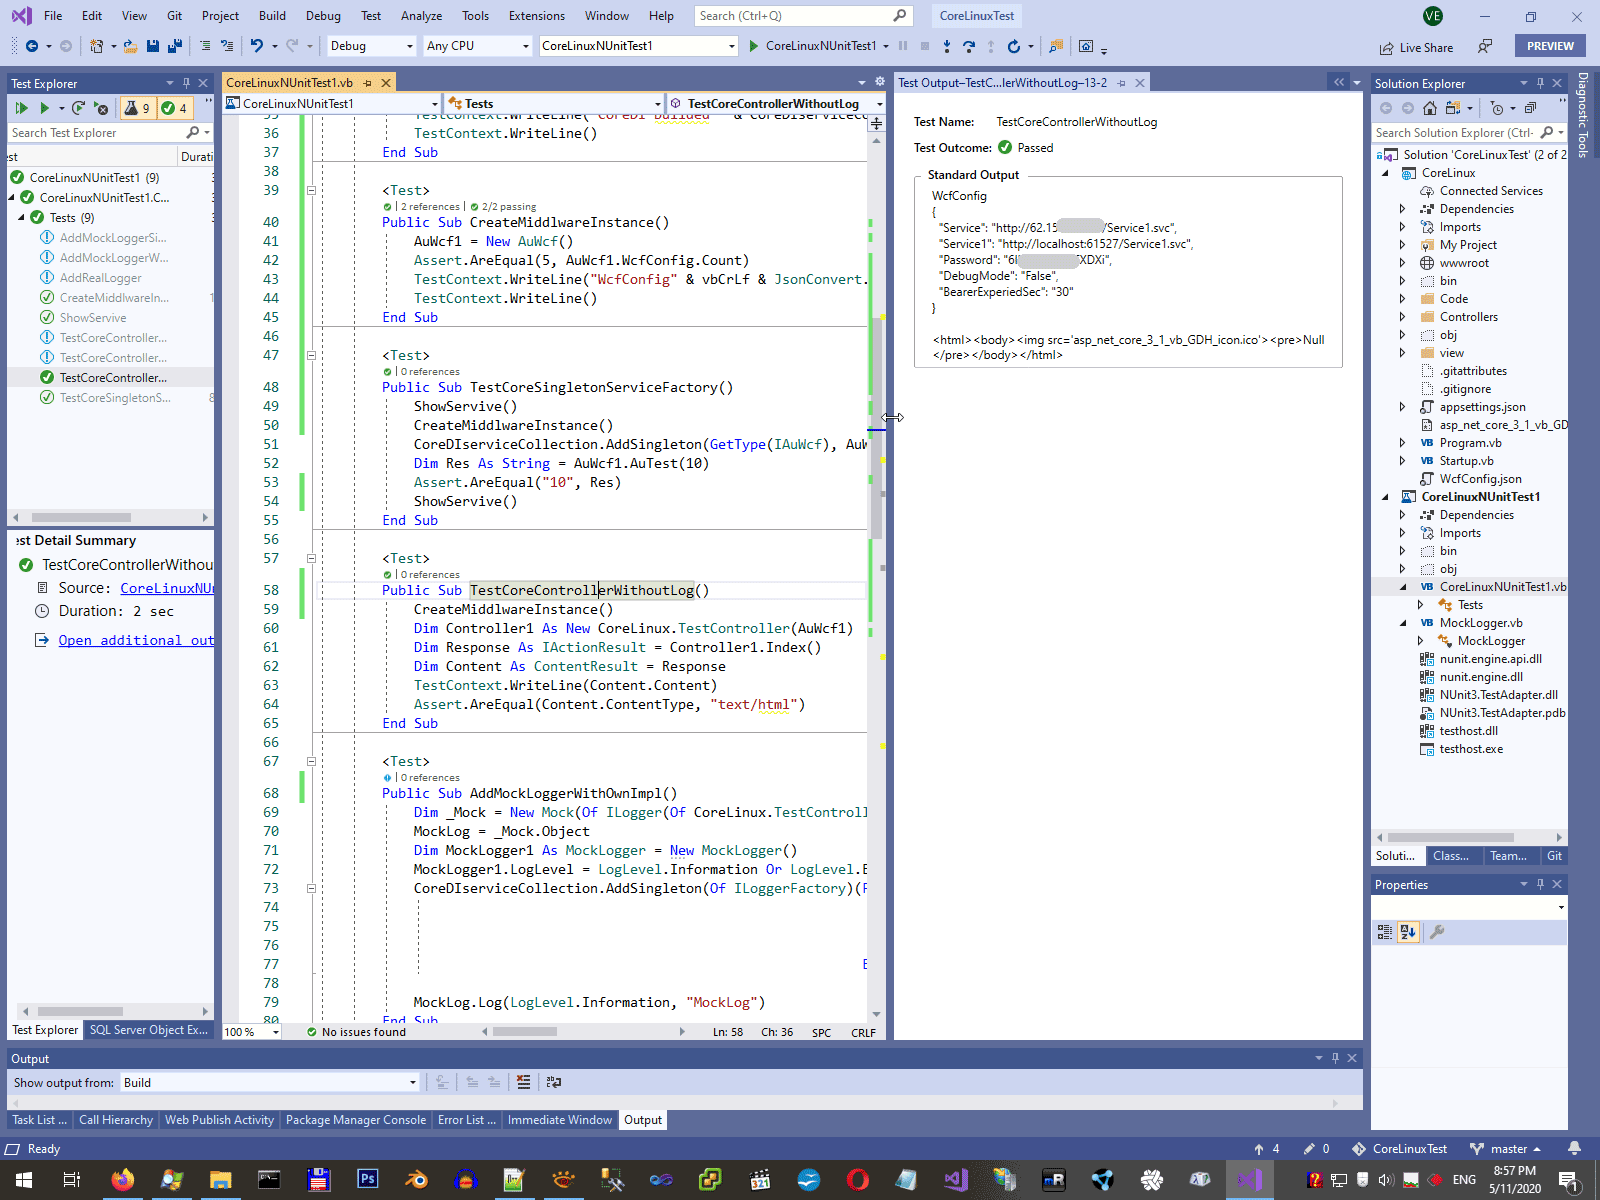Viewport: 1600px width, 1200px height.
Task: Click the Step Over debug icon
Action: [968, 46]
